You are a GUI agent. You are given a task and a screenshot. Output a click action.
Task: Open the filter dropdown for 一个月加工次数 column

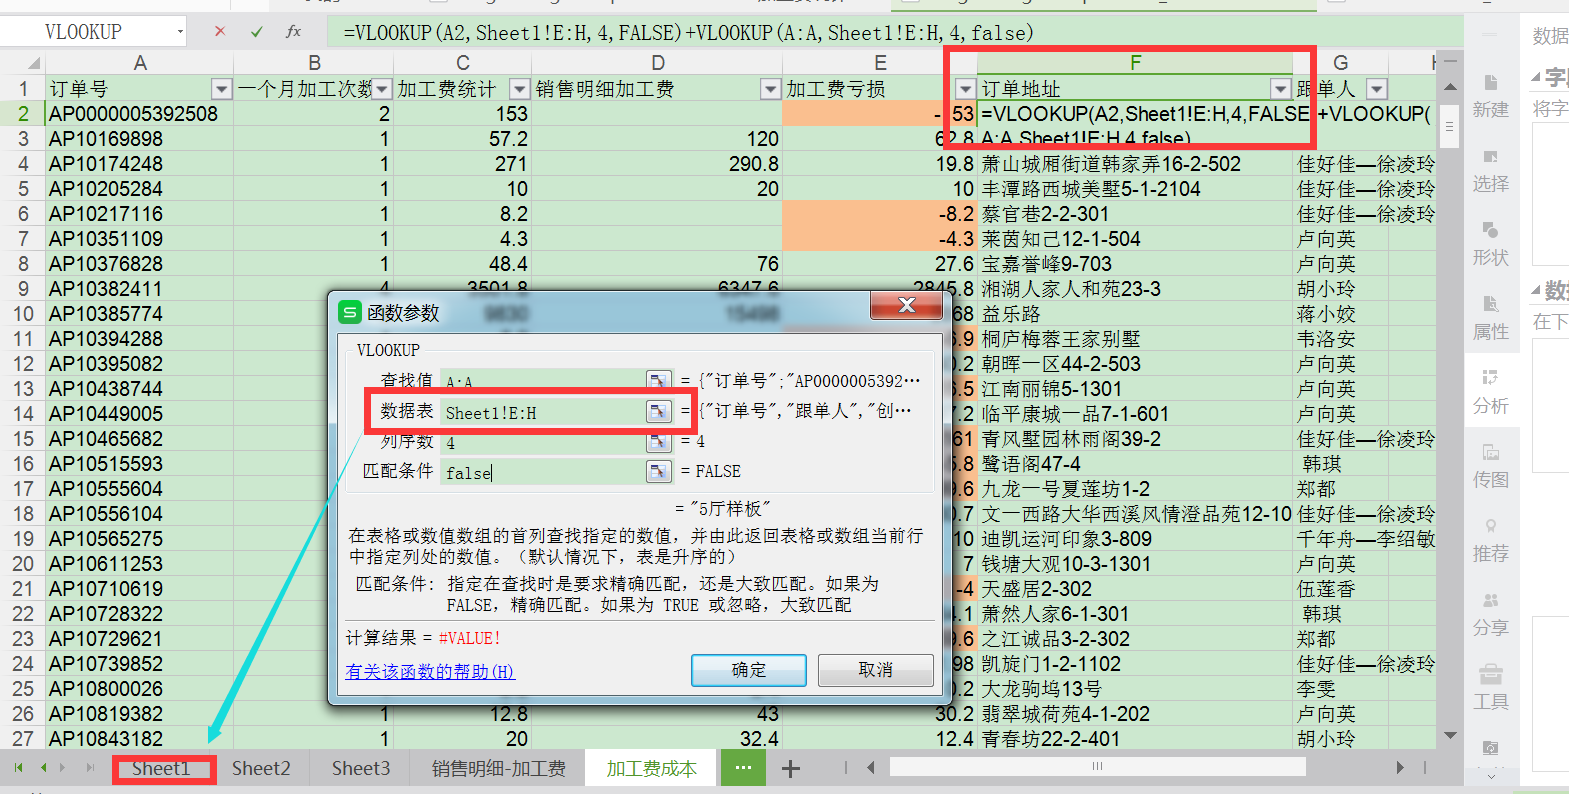pos(382,89)
